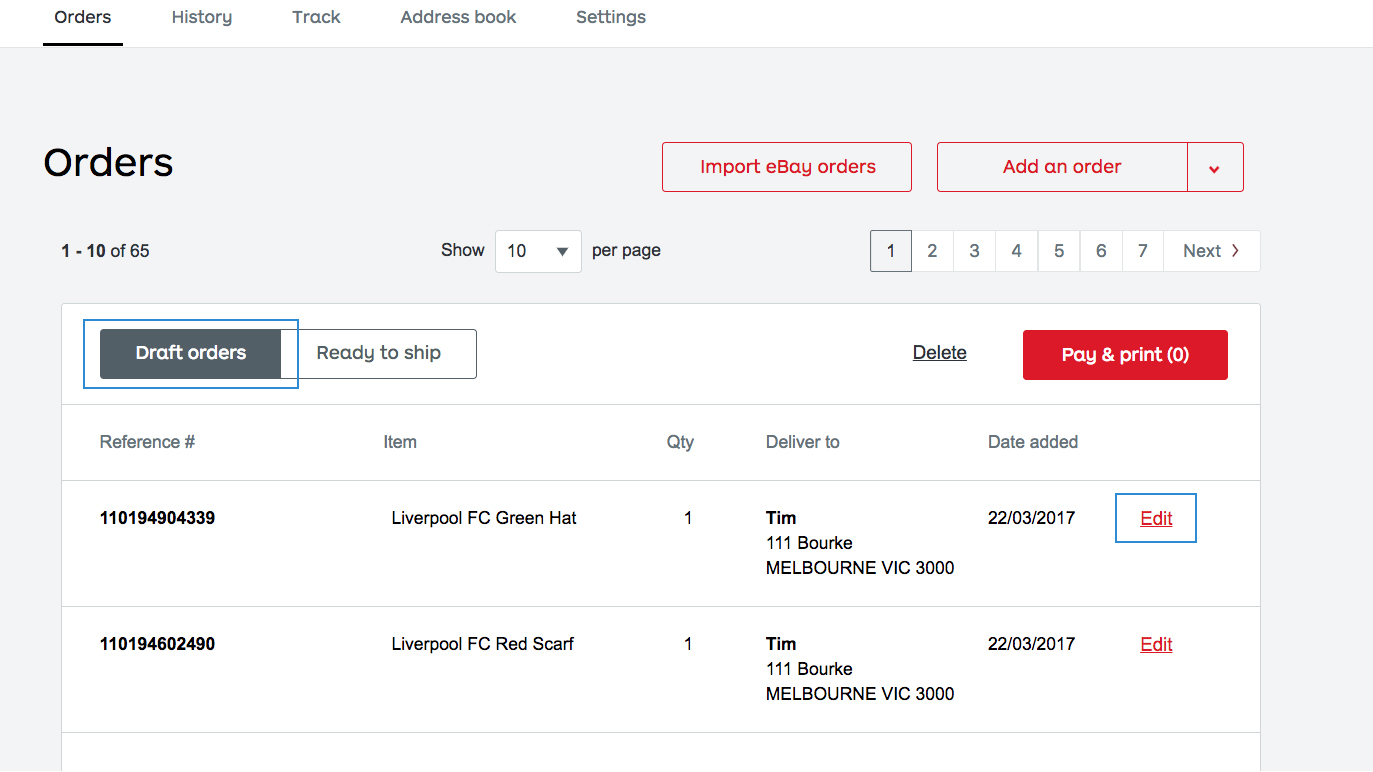This screenshot has height=772, width=1373.
Task: Edit the Liverpool FC Red Scarf order
Action: click(x=1155, y=644)
